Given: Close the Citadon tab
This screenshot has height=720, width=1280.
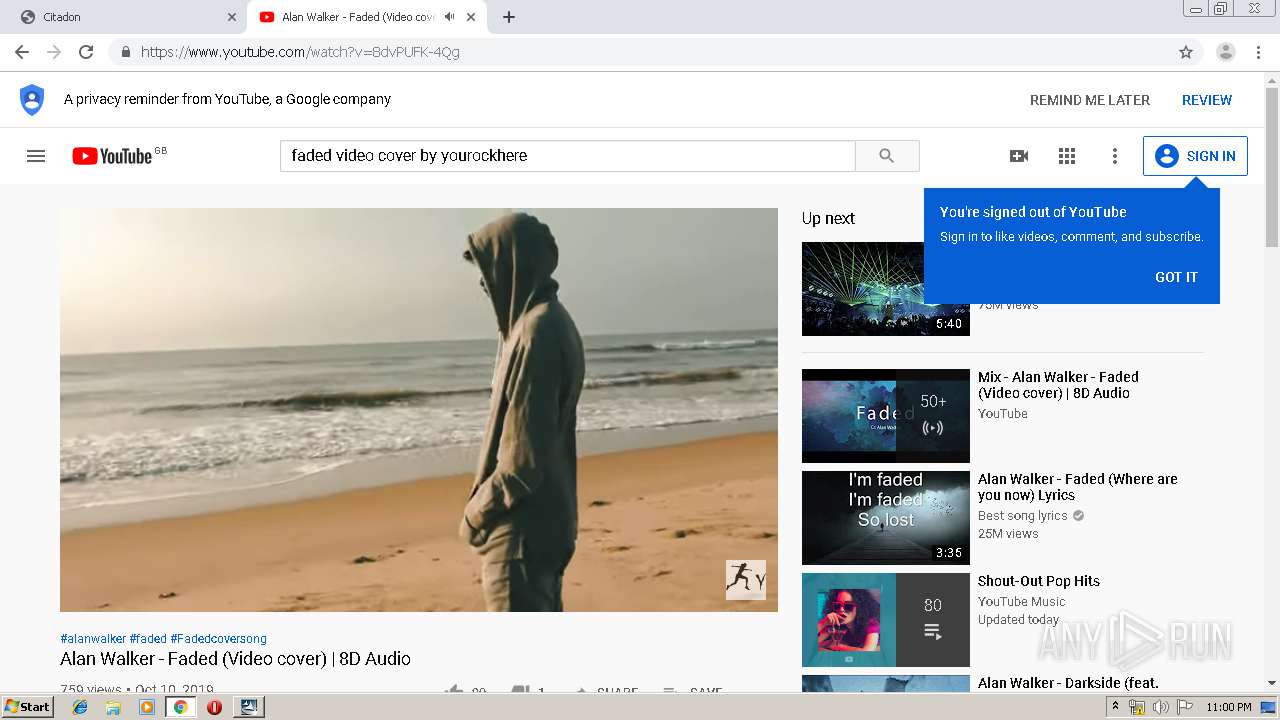Looking at the screenshot, I should coord(232,17).
